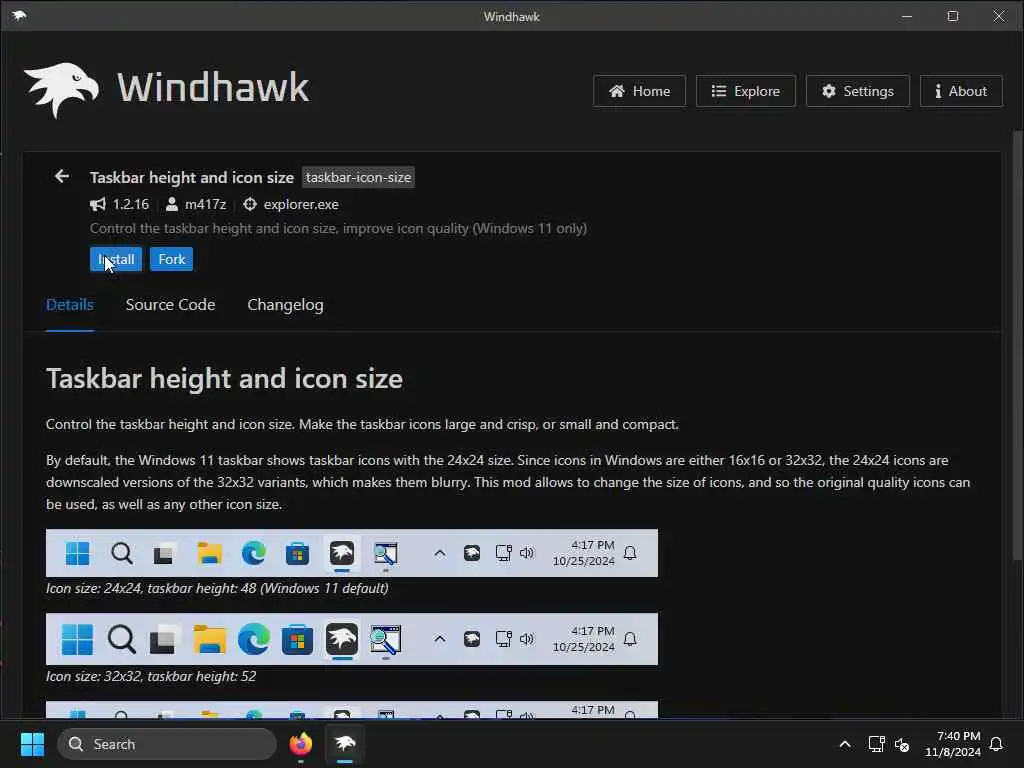Click the muted volume tray icon
Image resolution: width=1024 pixels, height=768 pixels.
pos(902,744)
